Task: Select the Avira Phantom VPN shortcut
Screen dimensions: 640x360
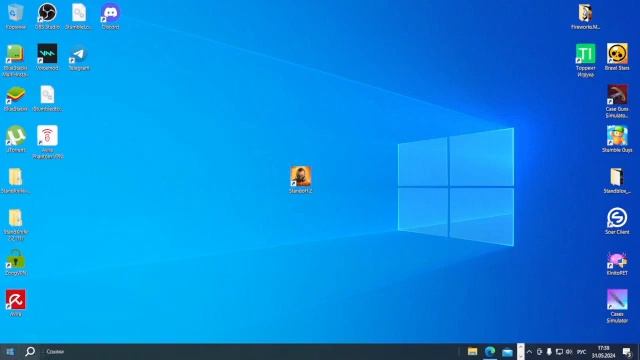Action: pyautogui.click(x=47, y=136)
